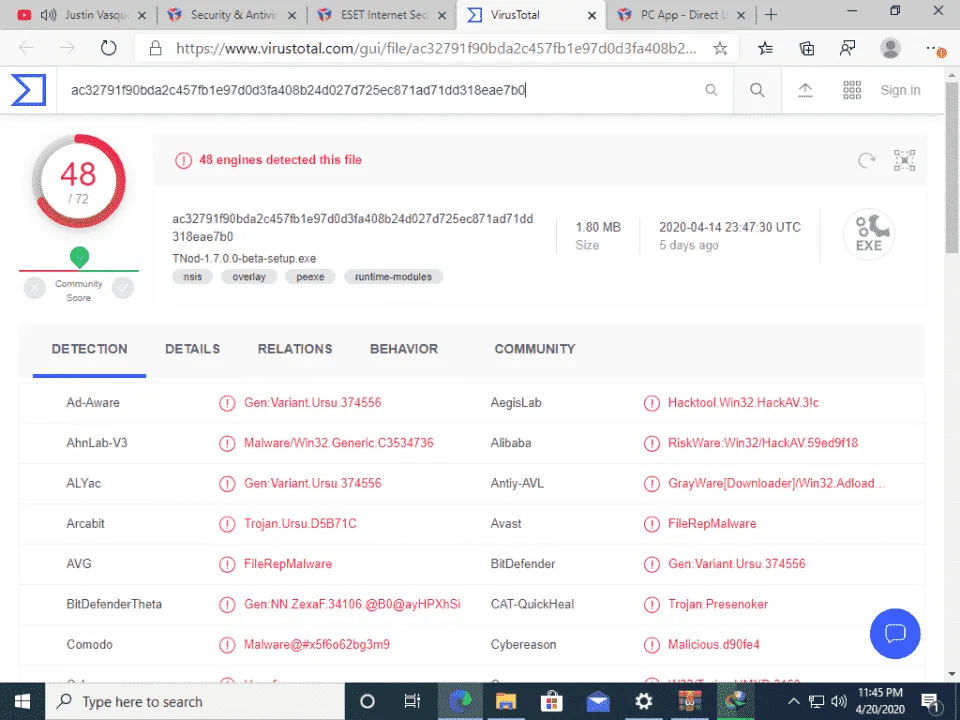Click AegisLab result Hacktool.Win32.HackAV.3!c
Image resolution: width=960 pixels, height=720 pixels.
(x=743, y=403)
